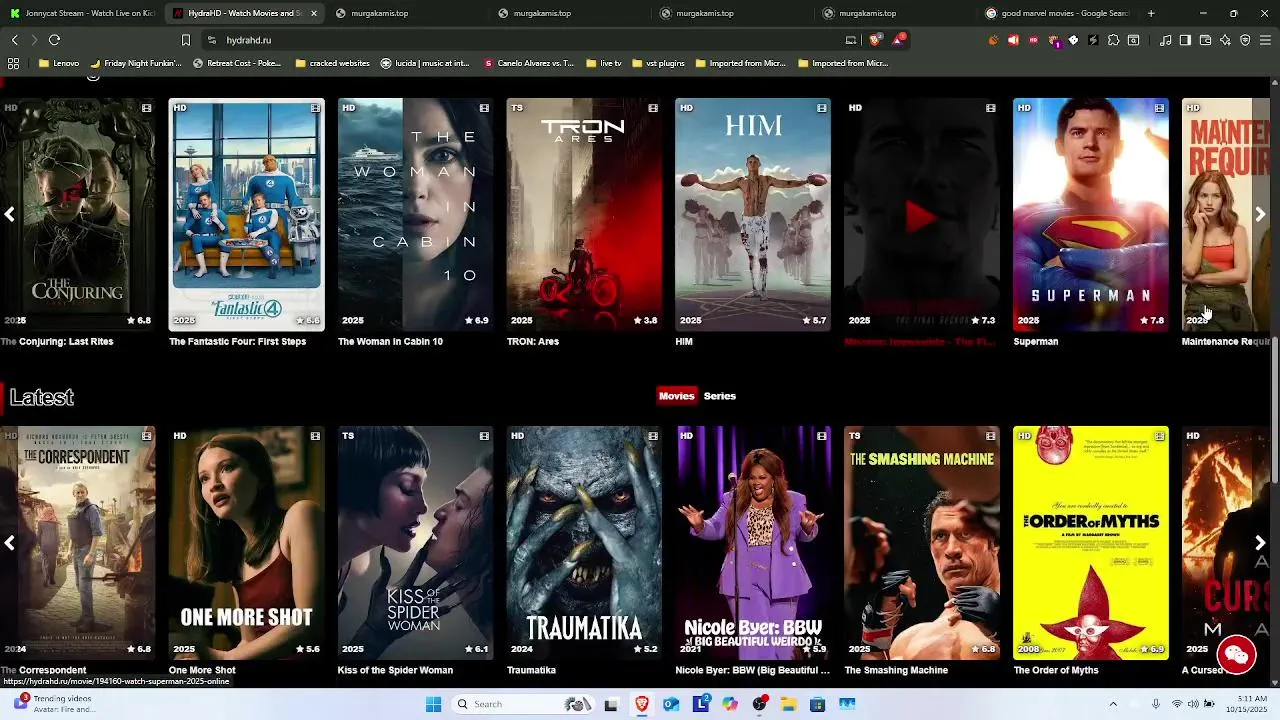Open Brave Shields icon in address bar
The image size is (1280, 720).
pyautogui.click(x=876, y=40)
